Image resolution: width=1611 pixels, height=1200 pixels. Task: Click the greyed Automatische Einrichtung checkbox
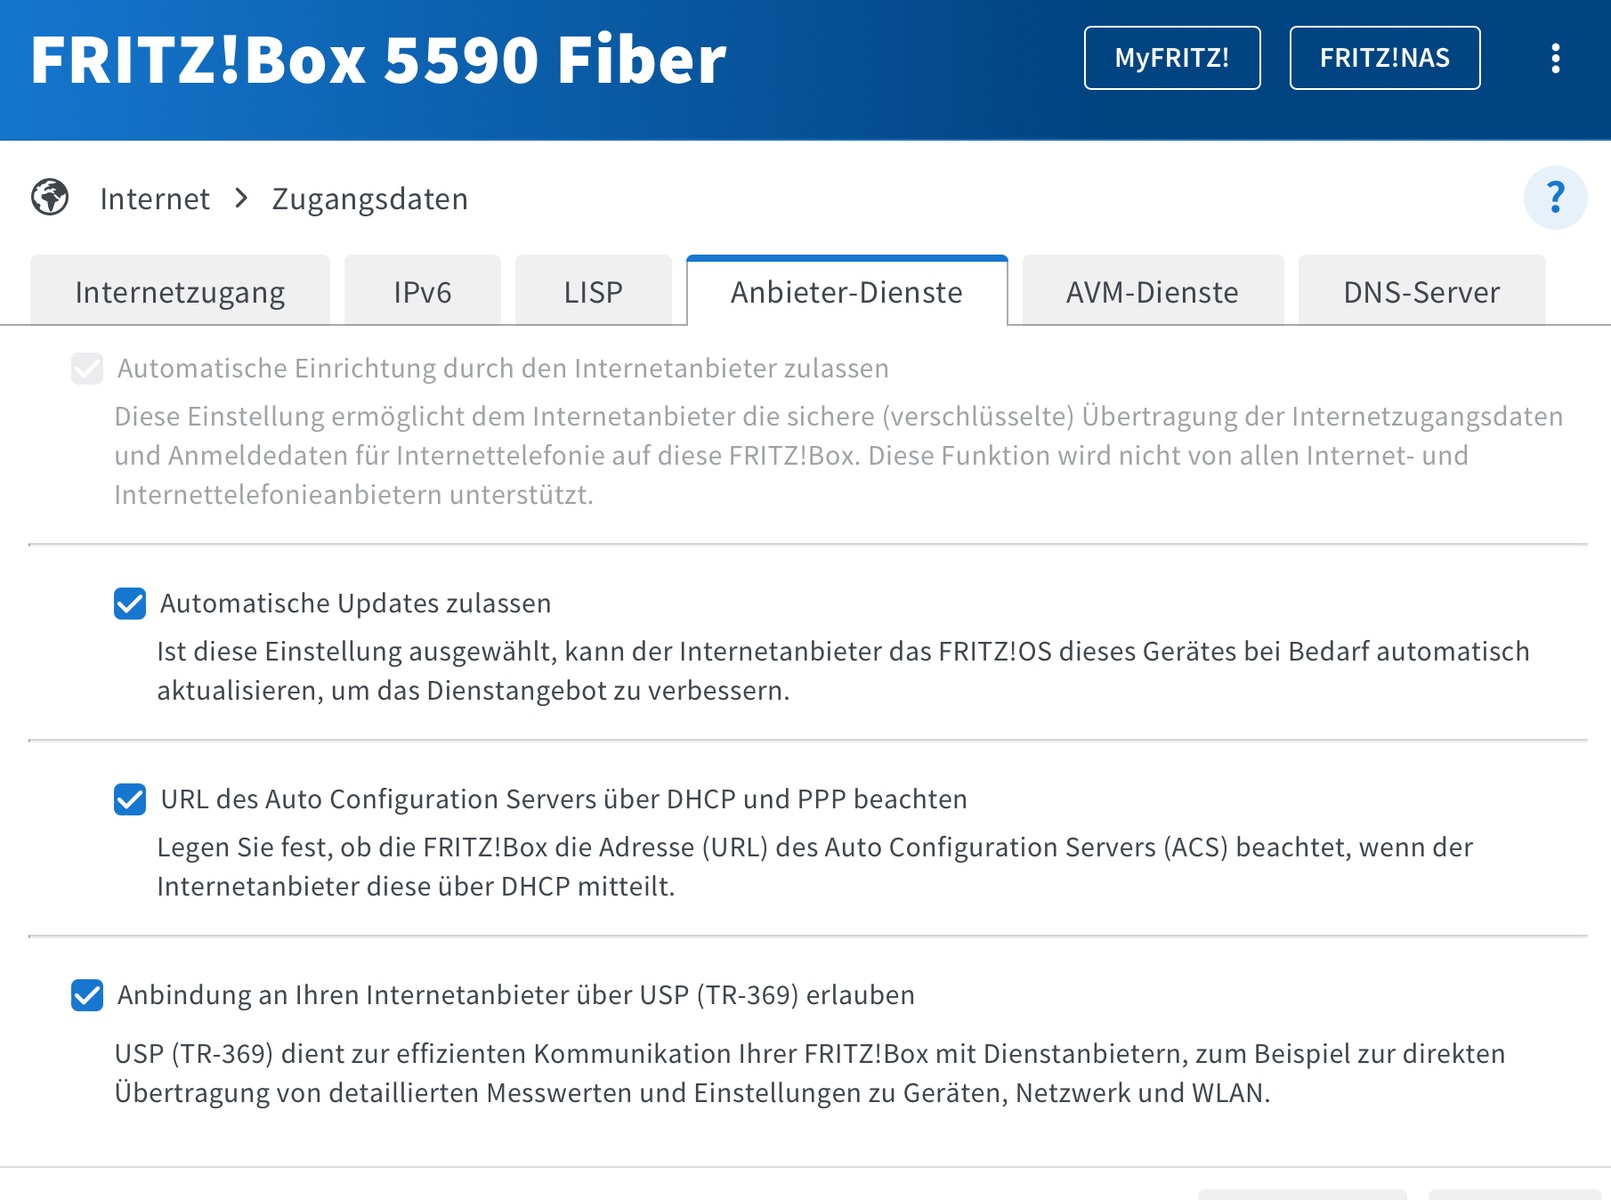(87, 369)
